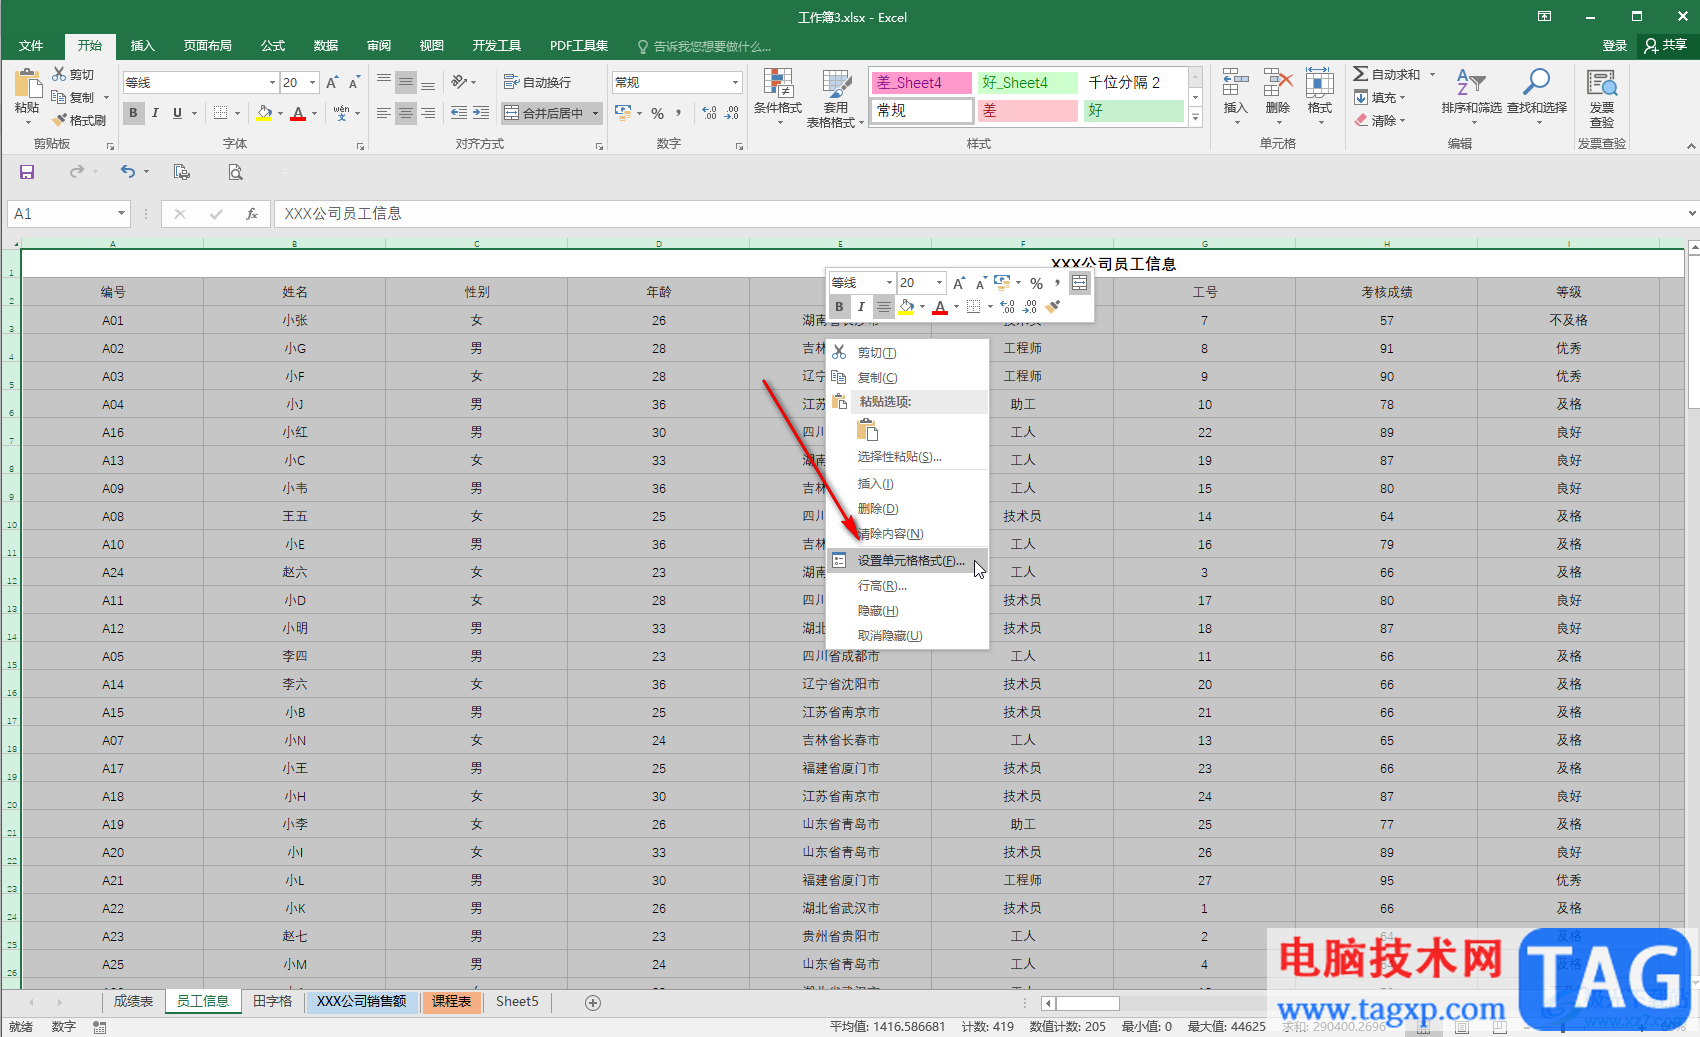Select the Format Painter brush in ribbon
This screenshot has width=1700, height=1037.
pyautogui.click(x=79, y=120)
